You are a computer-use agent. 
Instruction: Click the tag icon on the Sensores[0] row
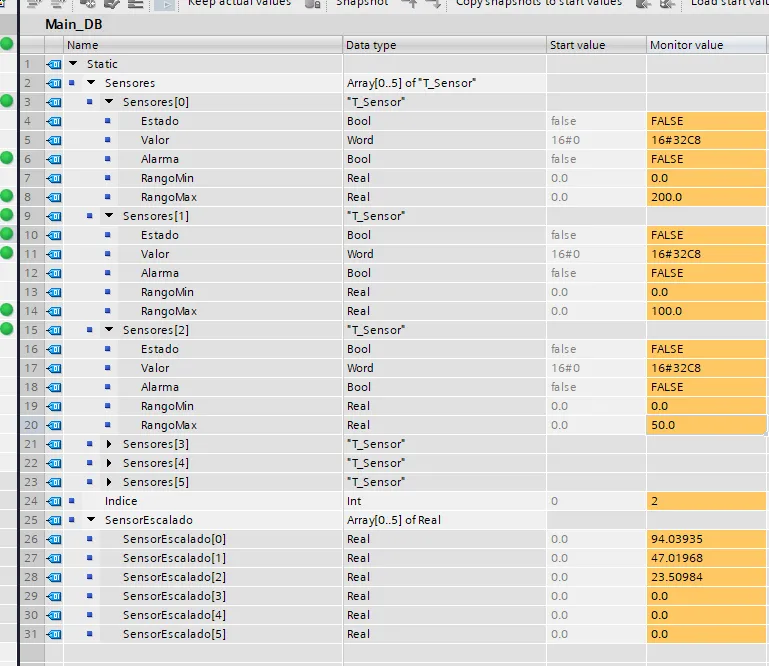[54, 102]
